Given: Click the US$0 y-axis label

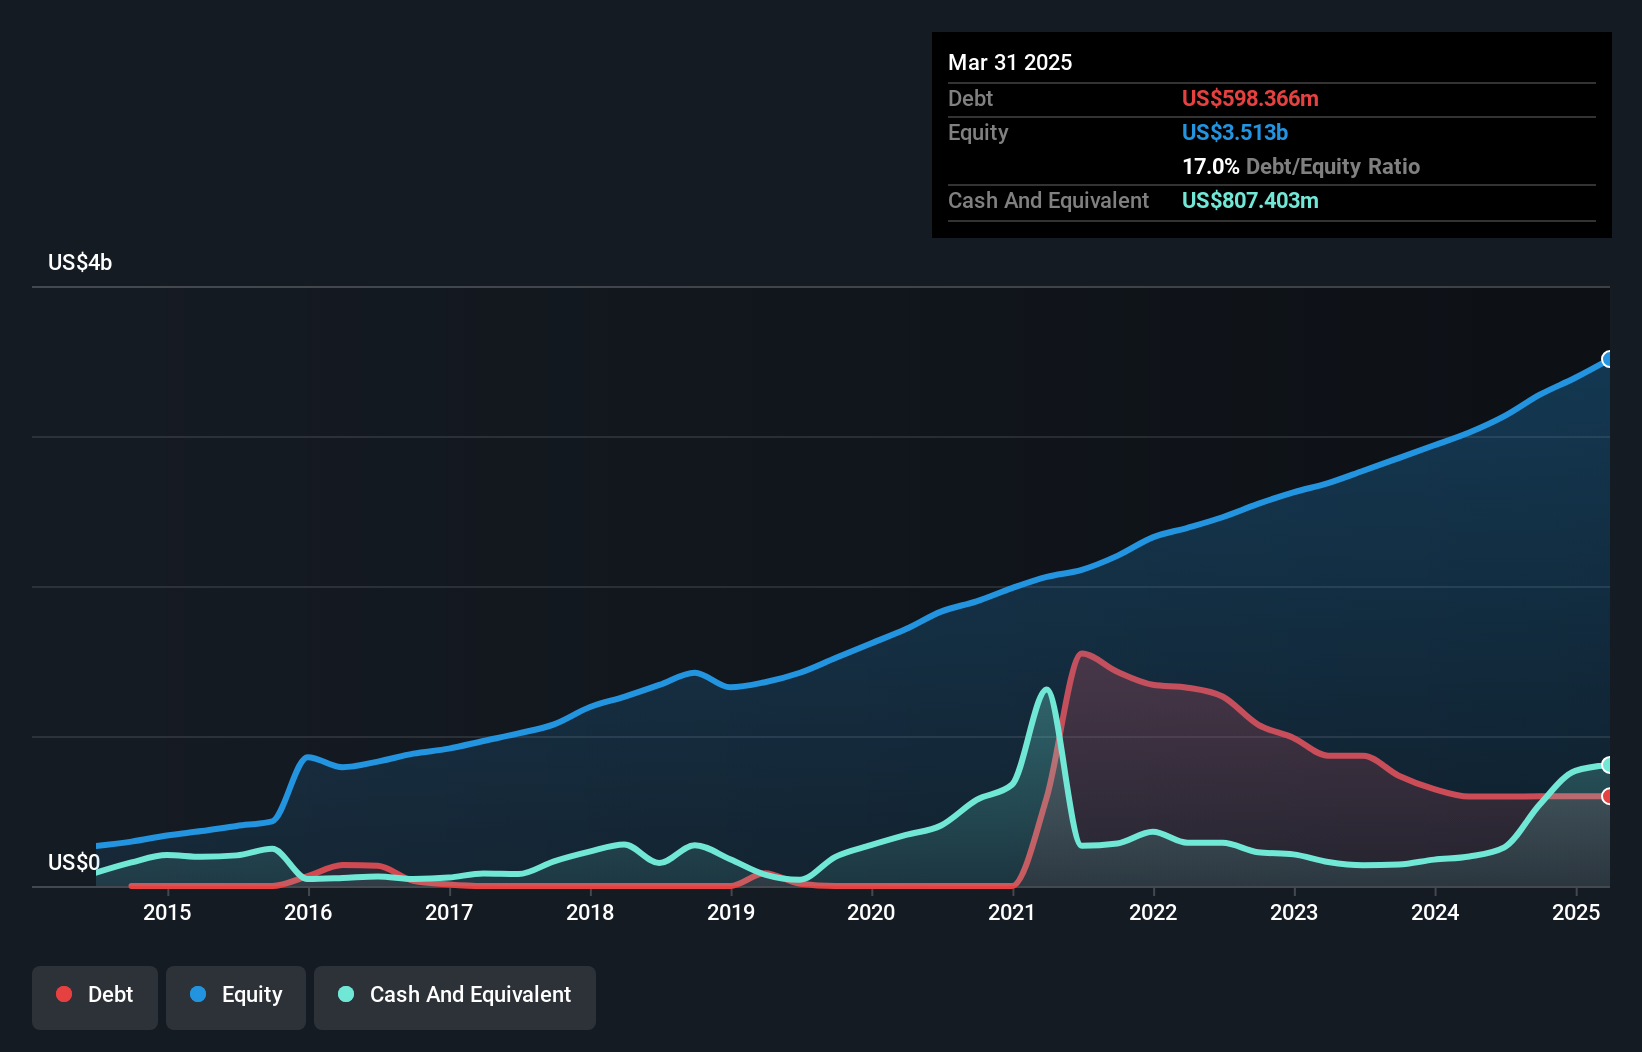Looking at the screenshot, I should click(x=74, y=862).
